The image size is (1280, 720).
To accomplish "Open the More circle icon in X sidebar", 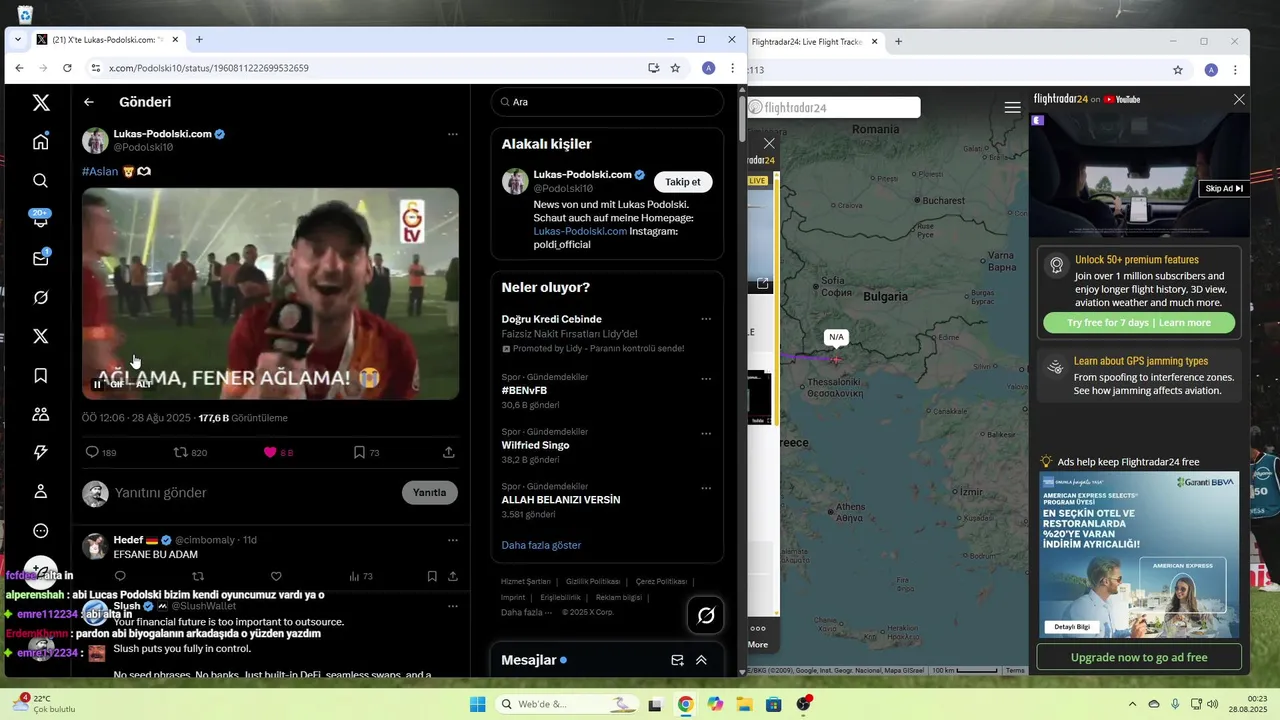I will 40,531.
